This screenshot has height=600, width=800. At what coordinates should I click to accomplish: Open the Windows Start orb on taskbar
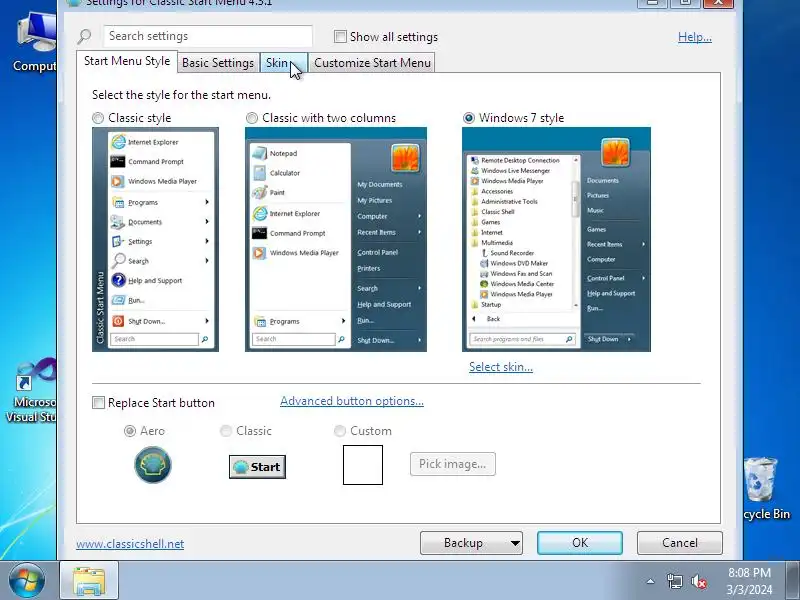26,580
